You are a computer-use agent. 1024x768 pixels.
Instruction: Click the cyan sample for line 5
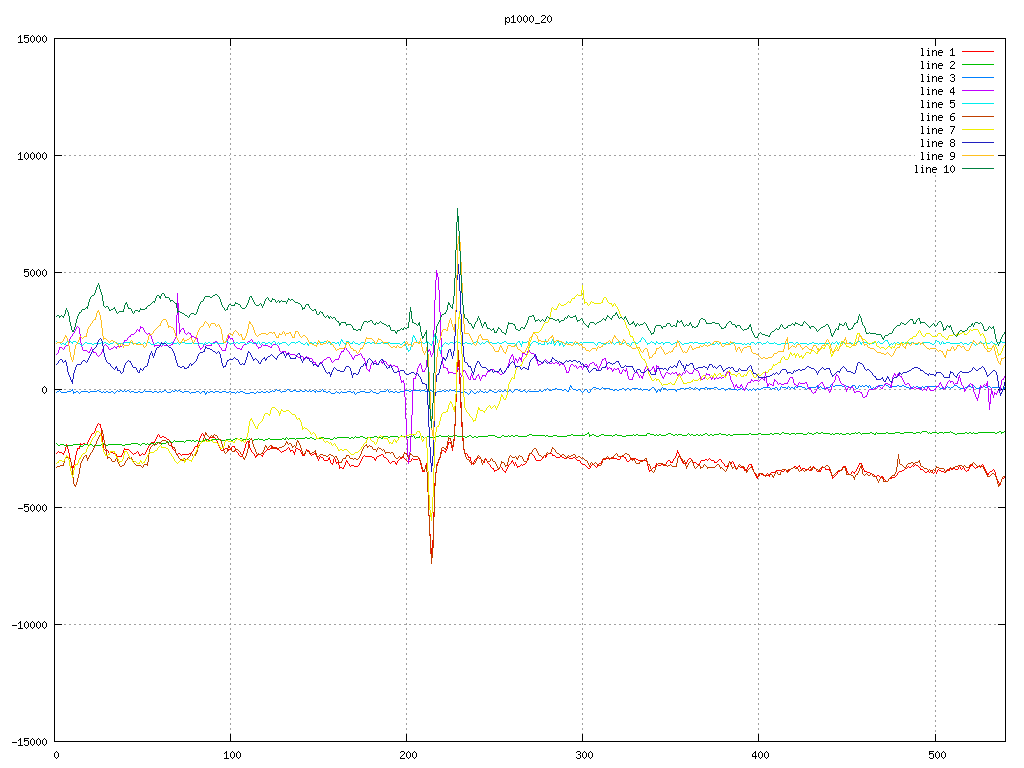point(978,104)
